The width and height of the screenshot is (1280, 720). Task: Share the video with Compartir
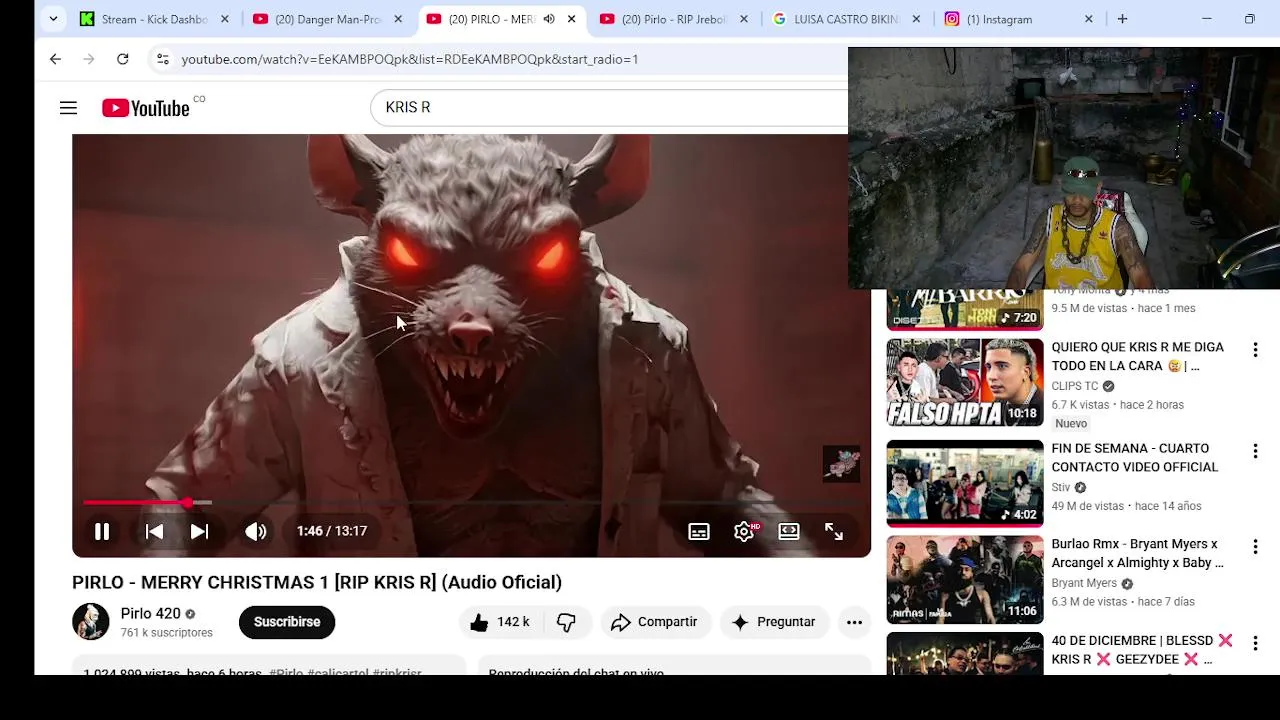654,622
